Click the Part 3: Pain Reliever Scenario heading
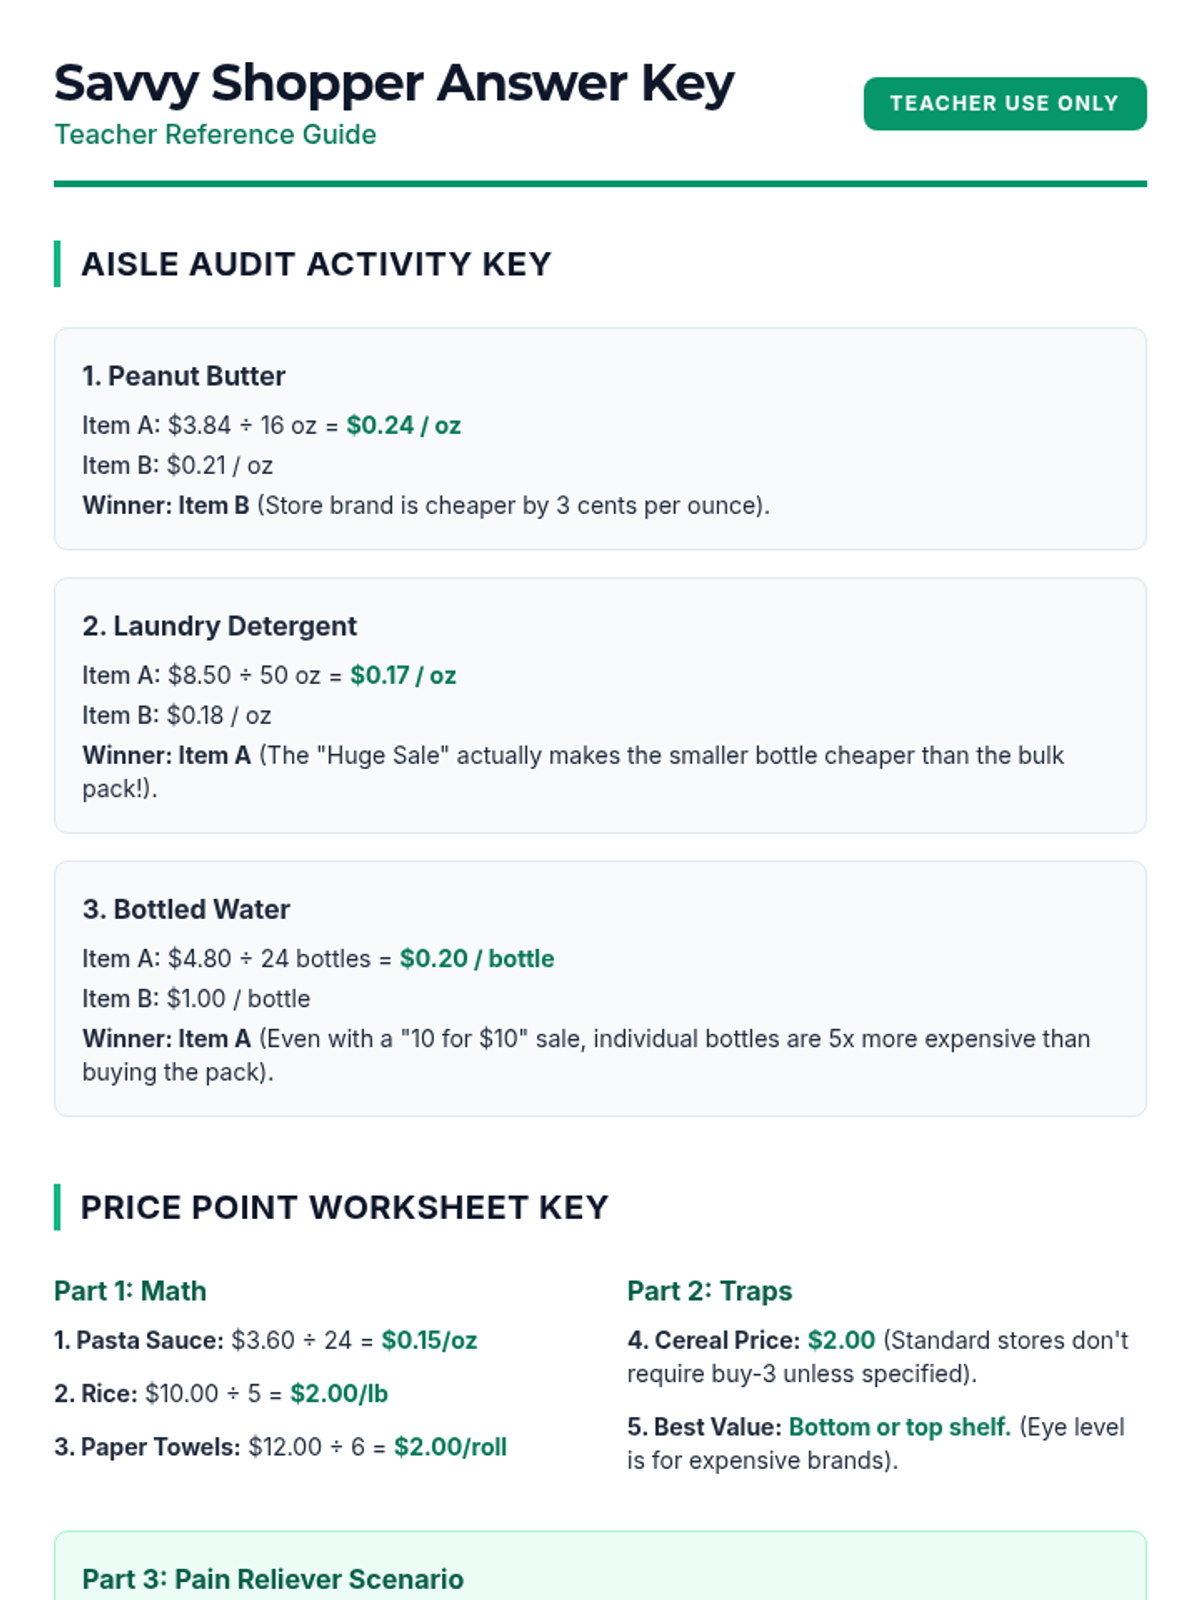Image resolution: width=1200 pixels, height=1600 pixels. pos(273,1579)
